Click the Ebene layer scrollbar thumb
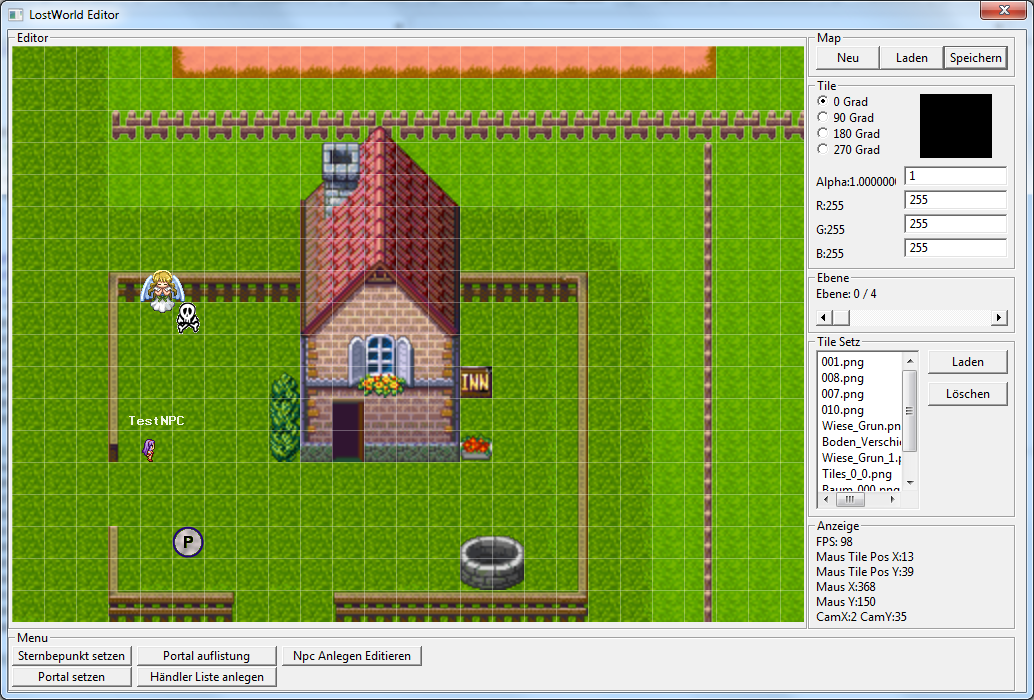 tap(841, 318)
